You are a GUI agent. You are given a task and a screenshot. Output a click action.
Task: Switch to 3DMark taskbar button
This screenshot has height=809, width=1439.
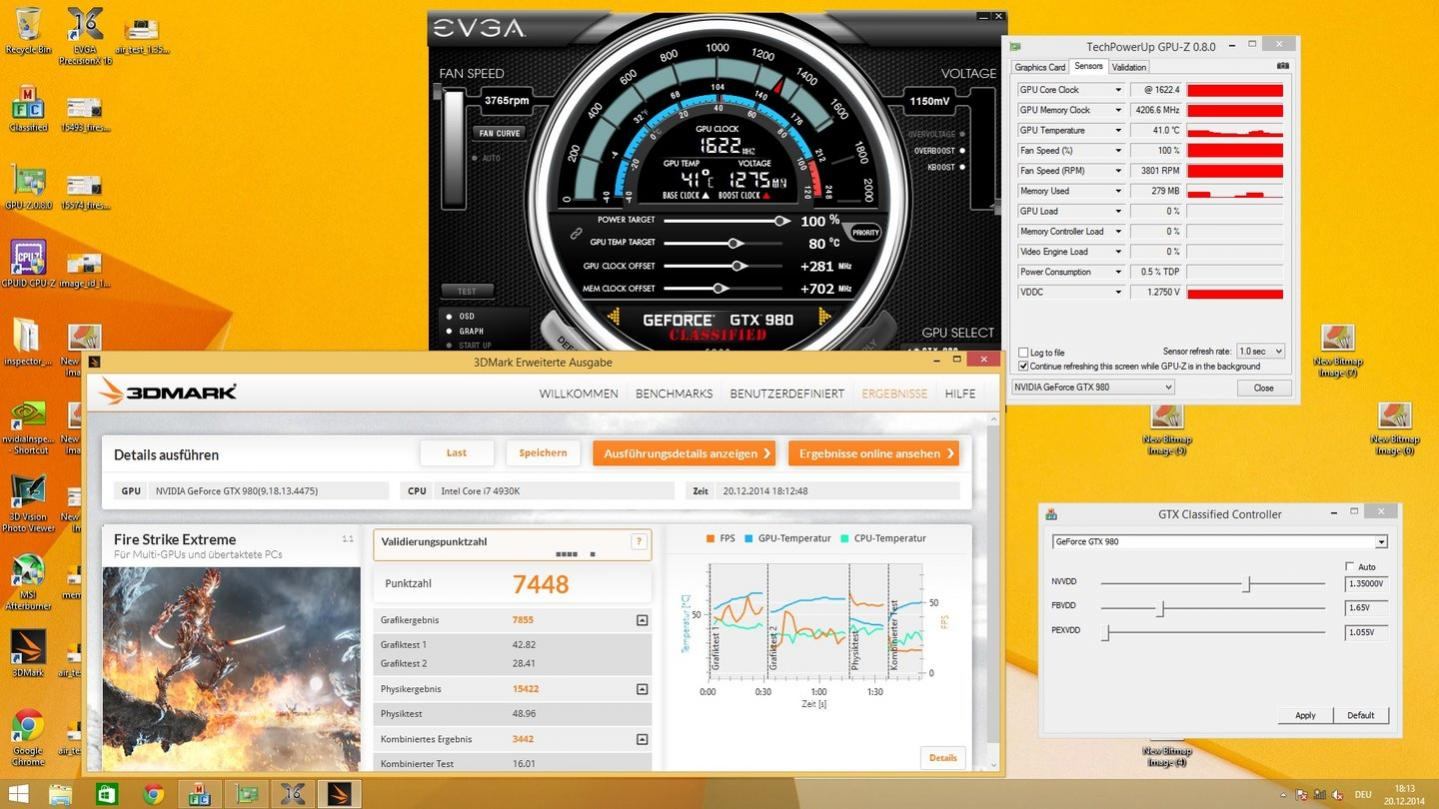click(338, 794)
